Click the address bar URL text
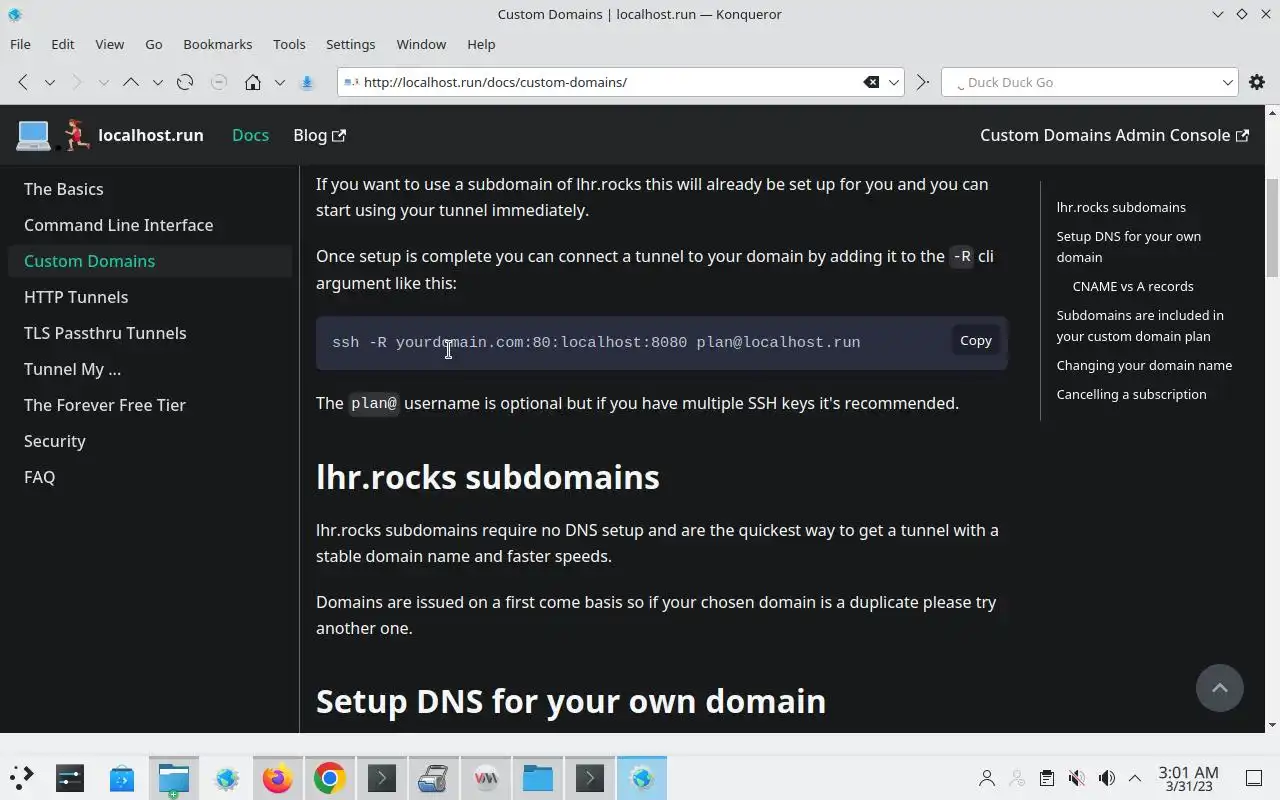Screen dimensions: 1280x800 pos(495,82)
